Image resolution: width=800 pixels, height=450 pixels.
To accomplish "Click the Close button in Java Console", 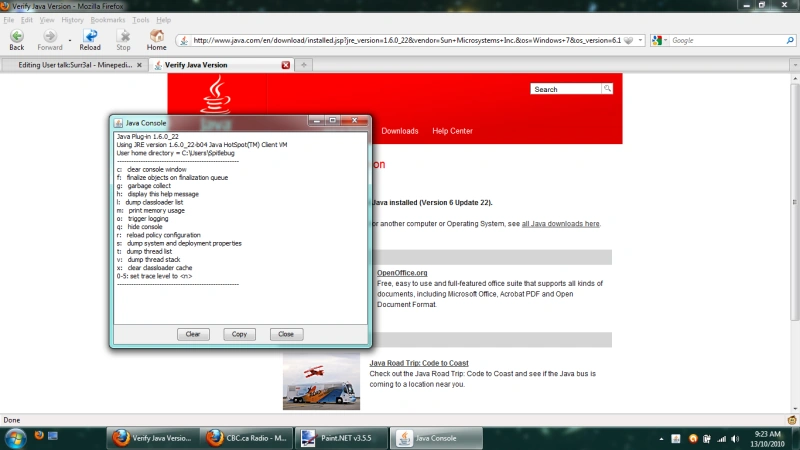I will tap(286, 334).
